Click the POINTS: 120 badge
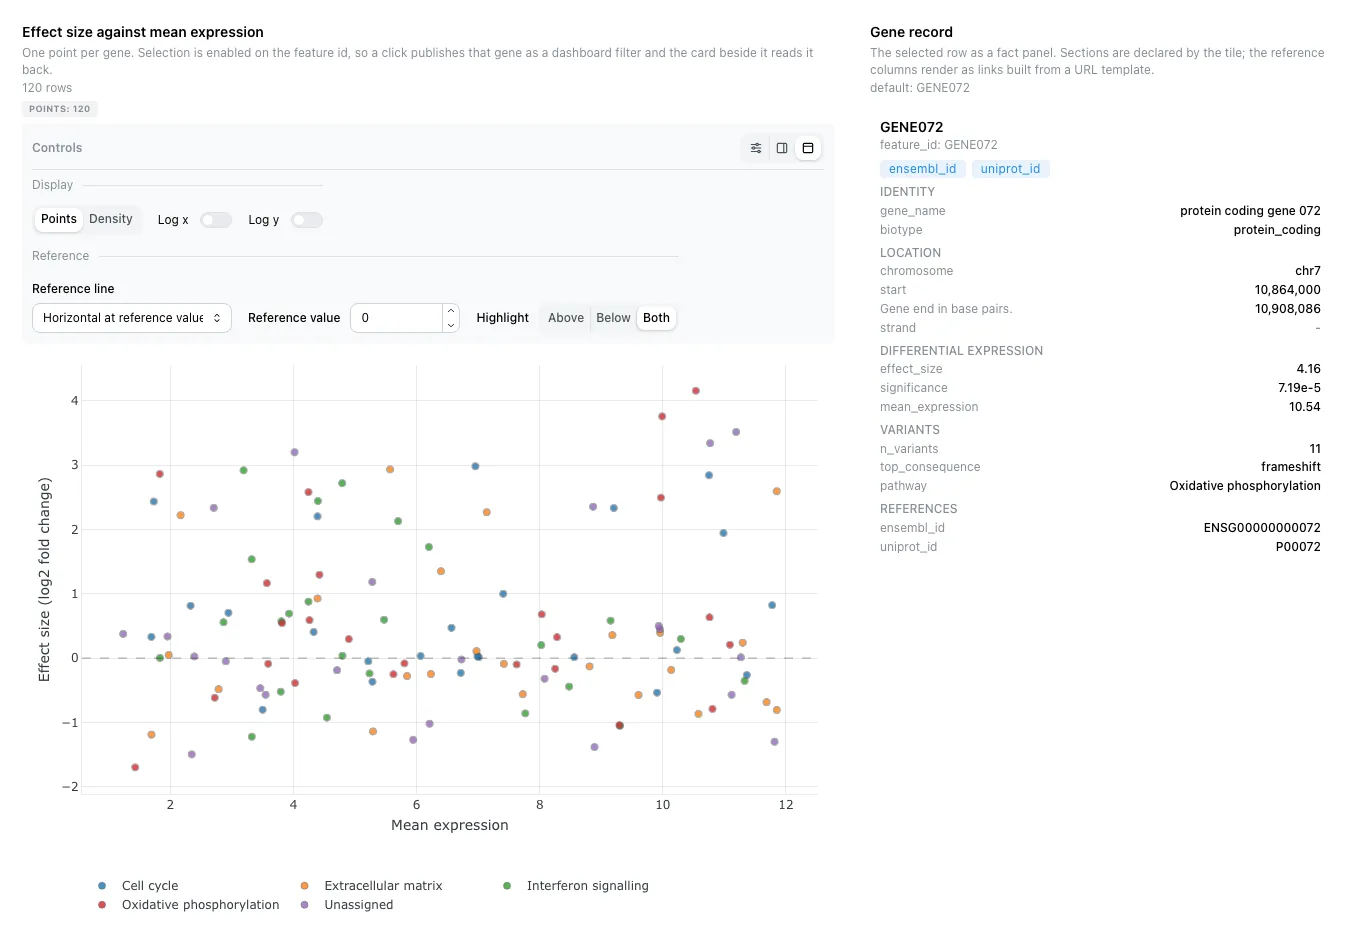 pyautogui.click(x=60, y=109)
